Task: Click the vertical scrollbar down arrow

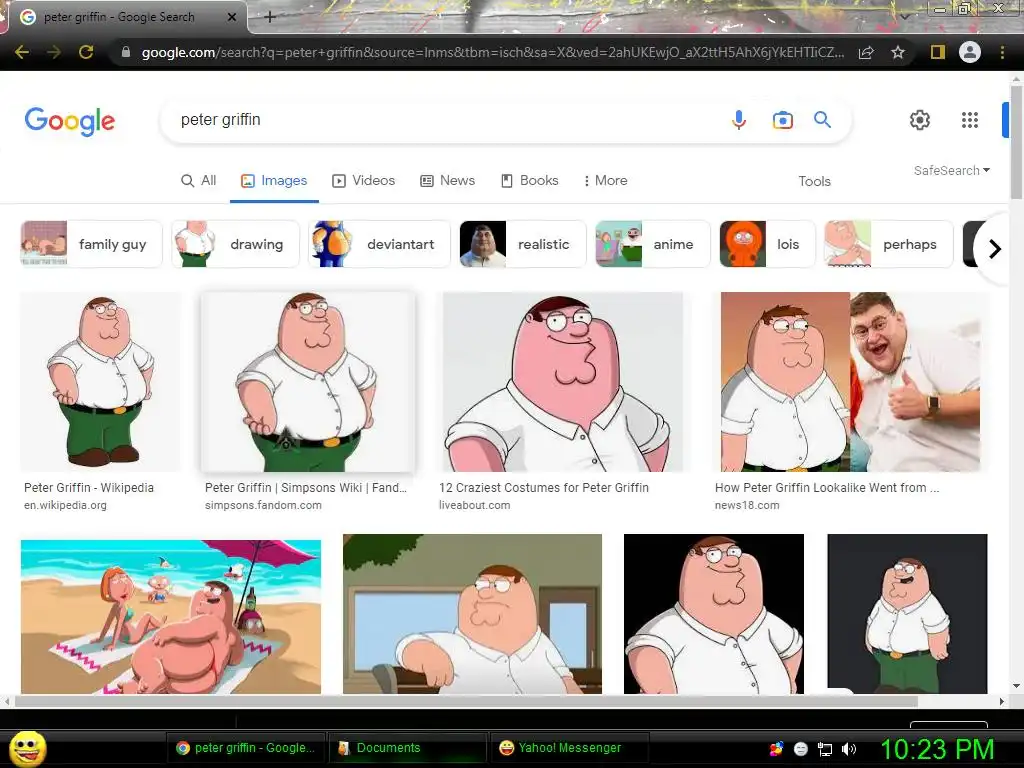Action: pos(1016,686)
